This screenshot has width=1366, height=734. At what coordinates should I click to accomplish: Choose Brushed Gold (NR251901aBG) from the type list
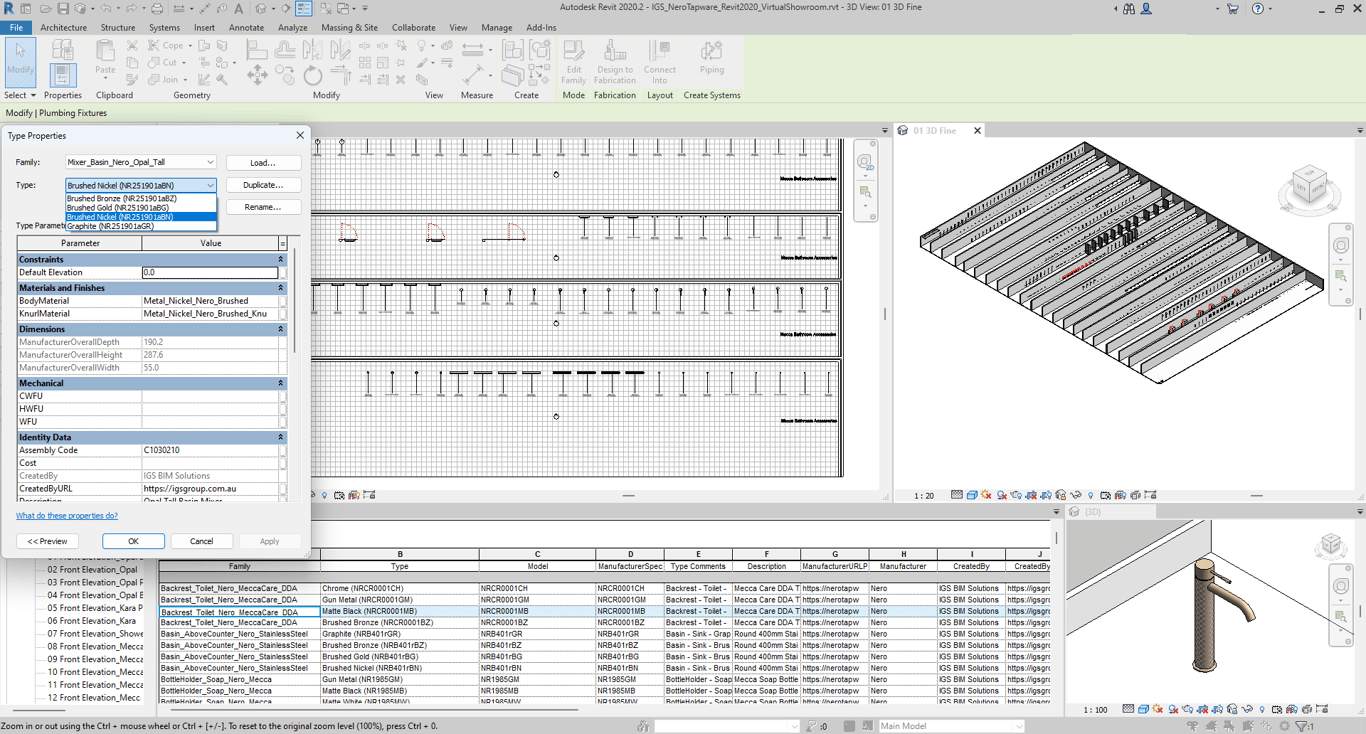118,208
